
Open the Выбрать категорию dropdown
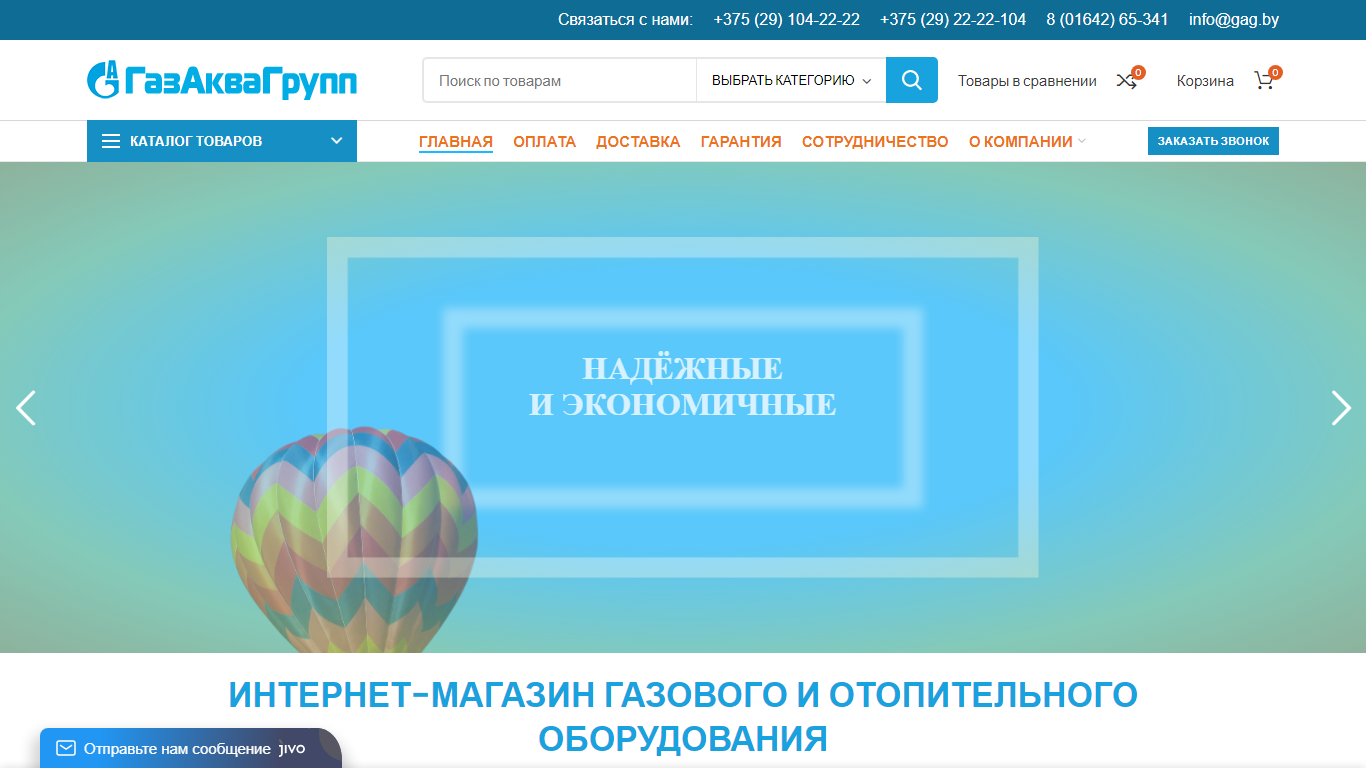pyautogui.click(x=791, y=80)
